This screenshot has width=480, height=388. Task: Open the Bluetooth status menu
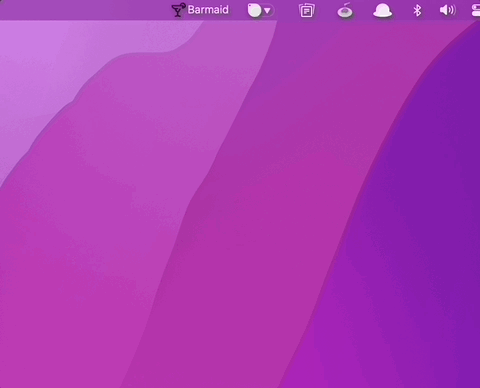pyautogui.click(x=417, y=11)
